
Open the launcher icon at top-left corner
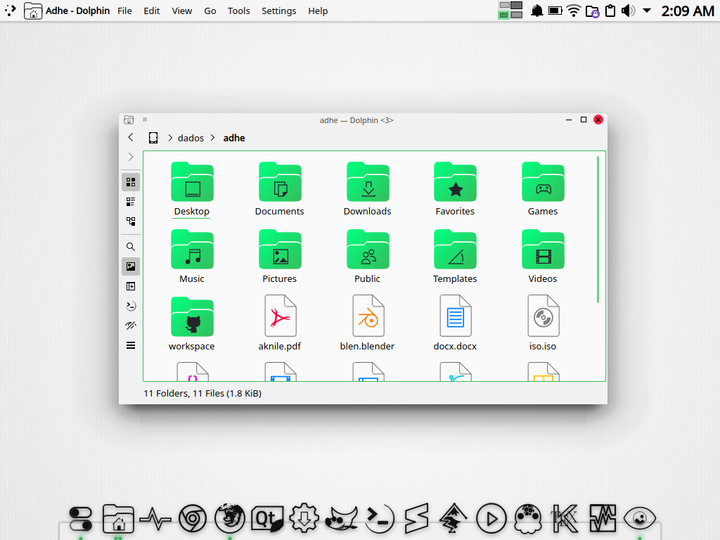pyautogui.click(x=10, y=10)
